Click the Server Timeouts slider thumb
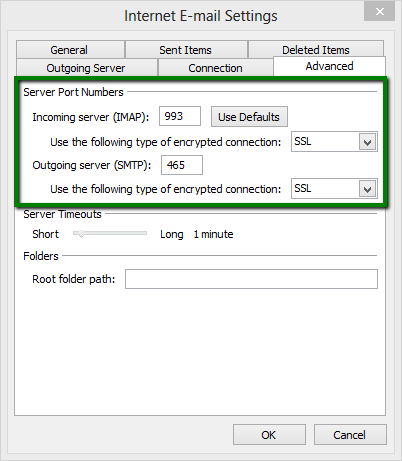 81,234
